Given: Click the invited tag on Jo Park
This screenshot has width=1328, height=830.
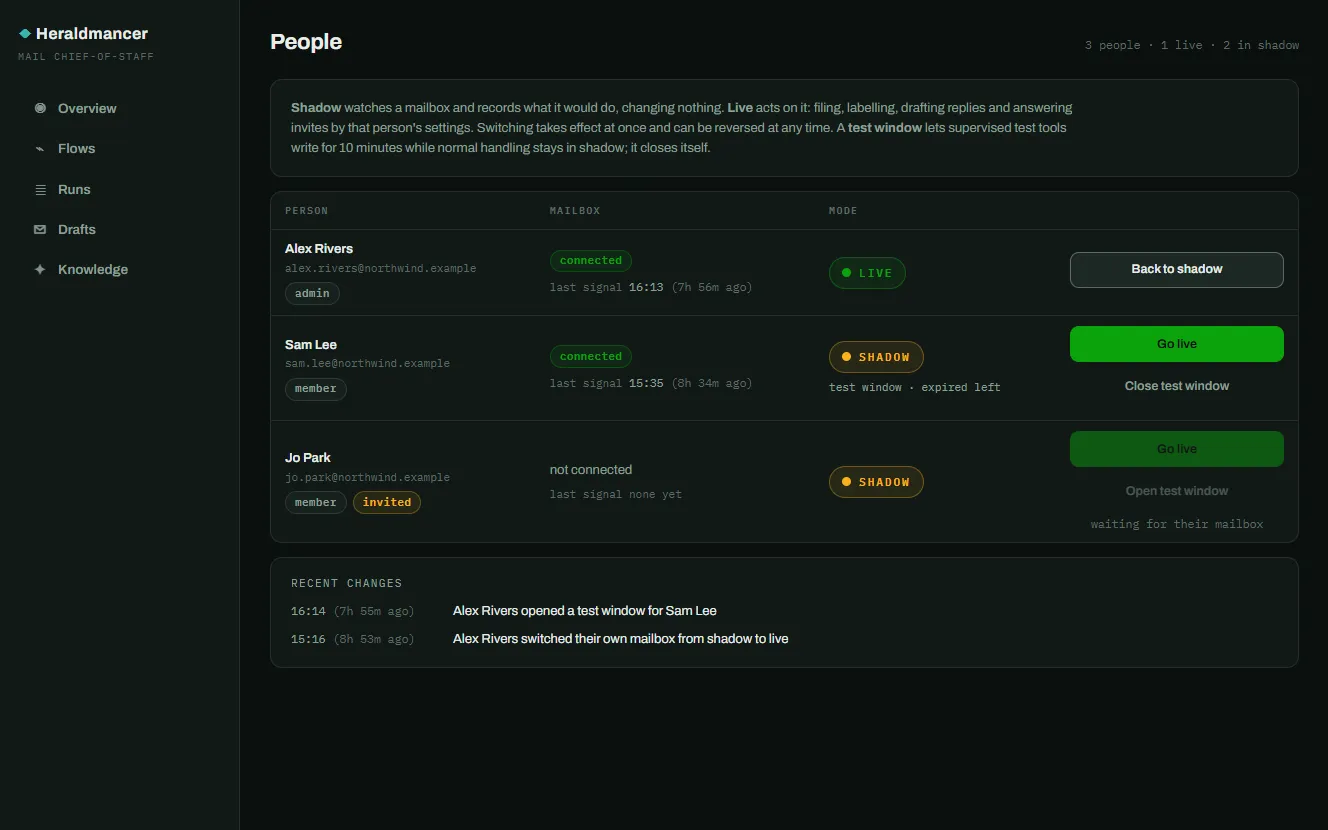Looking at the screenshot, I should point(387,503).
